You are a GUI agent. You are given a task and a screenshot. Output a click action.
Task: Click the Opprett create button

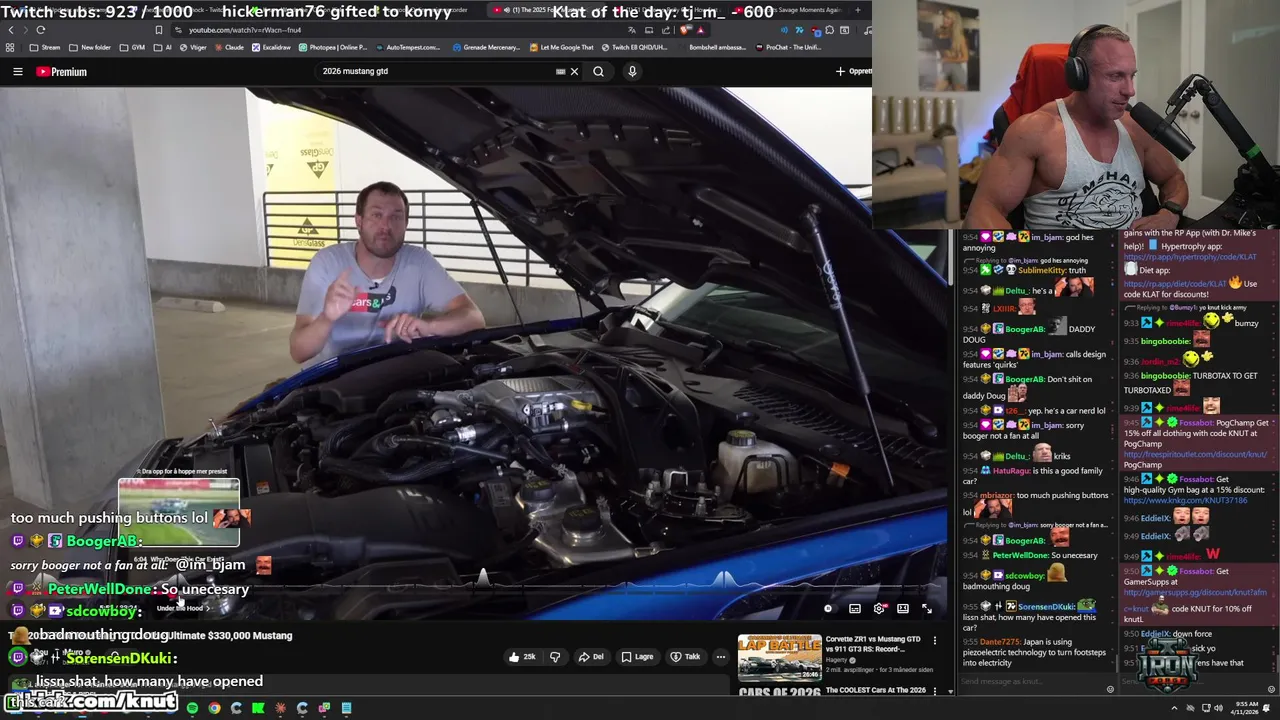click(x=853, y=71)
